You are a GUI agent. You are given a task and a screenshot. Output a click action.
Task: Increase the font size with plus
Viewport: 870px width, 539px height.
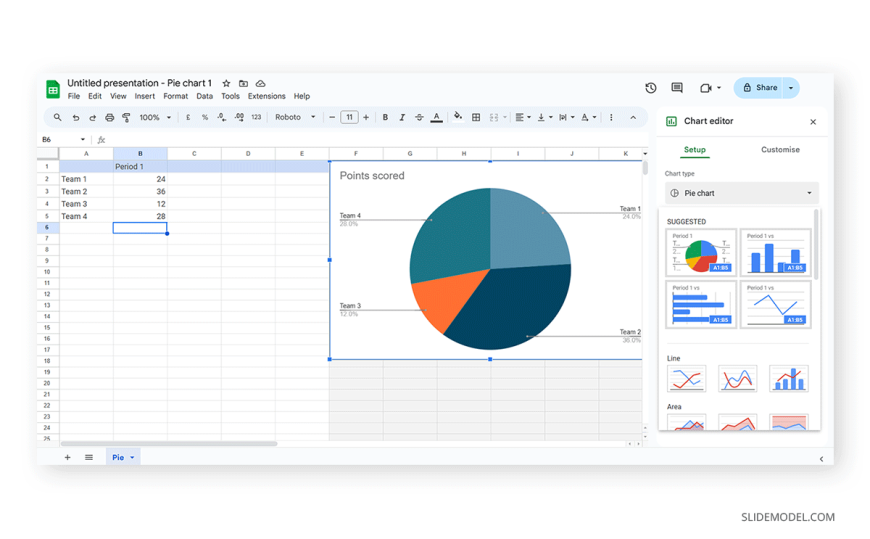pyautogui.click(x=366, y=118)
